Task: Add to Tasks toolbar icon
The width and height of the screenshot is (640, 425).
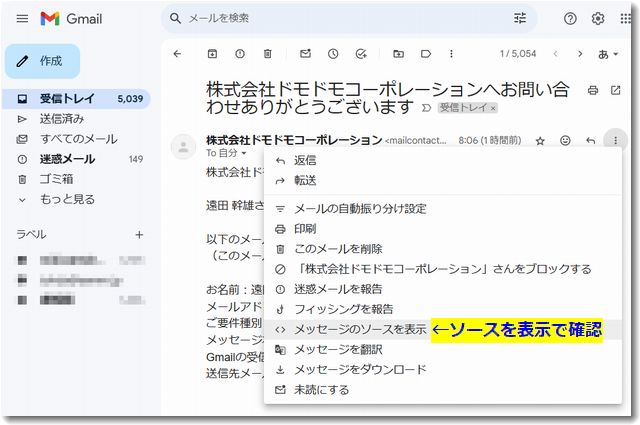Action: click(361, 53)
